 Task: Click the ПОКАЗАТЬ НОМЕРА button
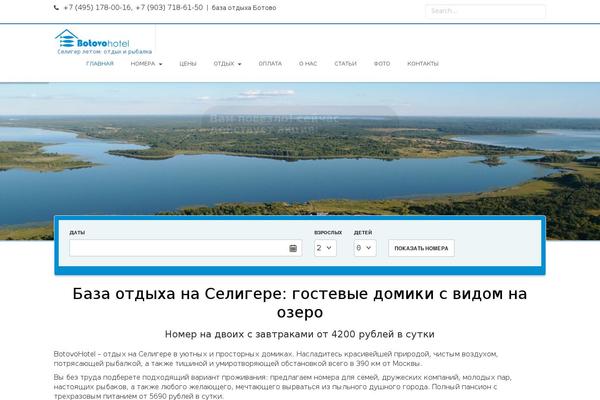[x=421, y=248]
